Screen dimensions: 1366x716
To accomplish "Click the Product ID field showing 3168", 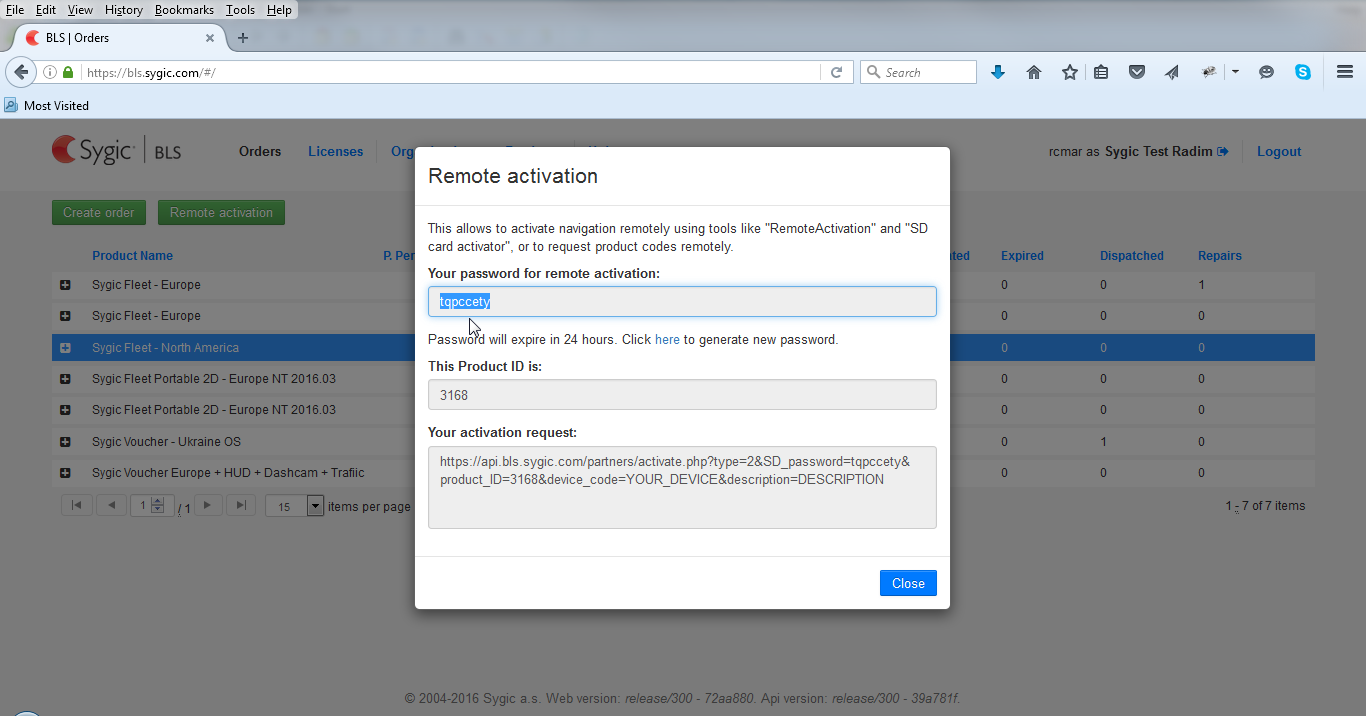I will click(x=682, y=395).
